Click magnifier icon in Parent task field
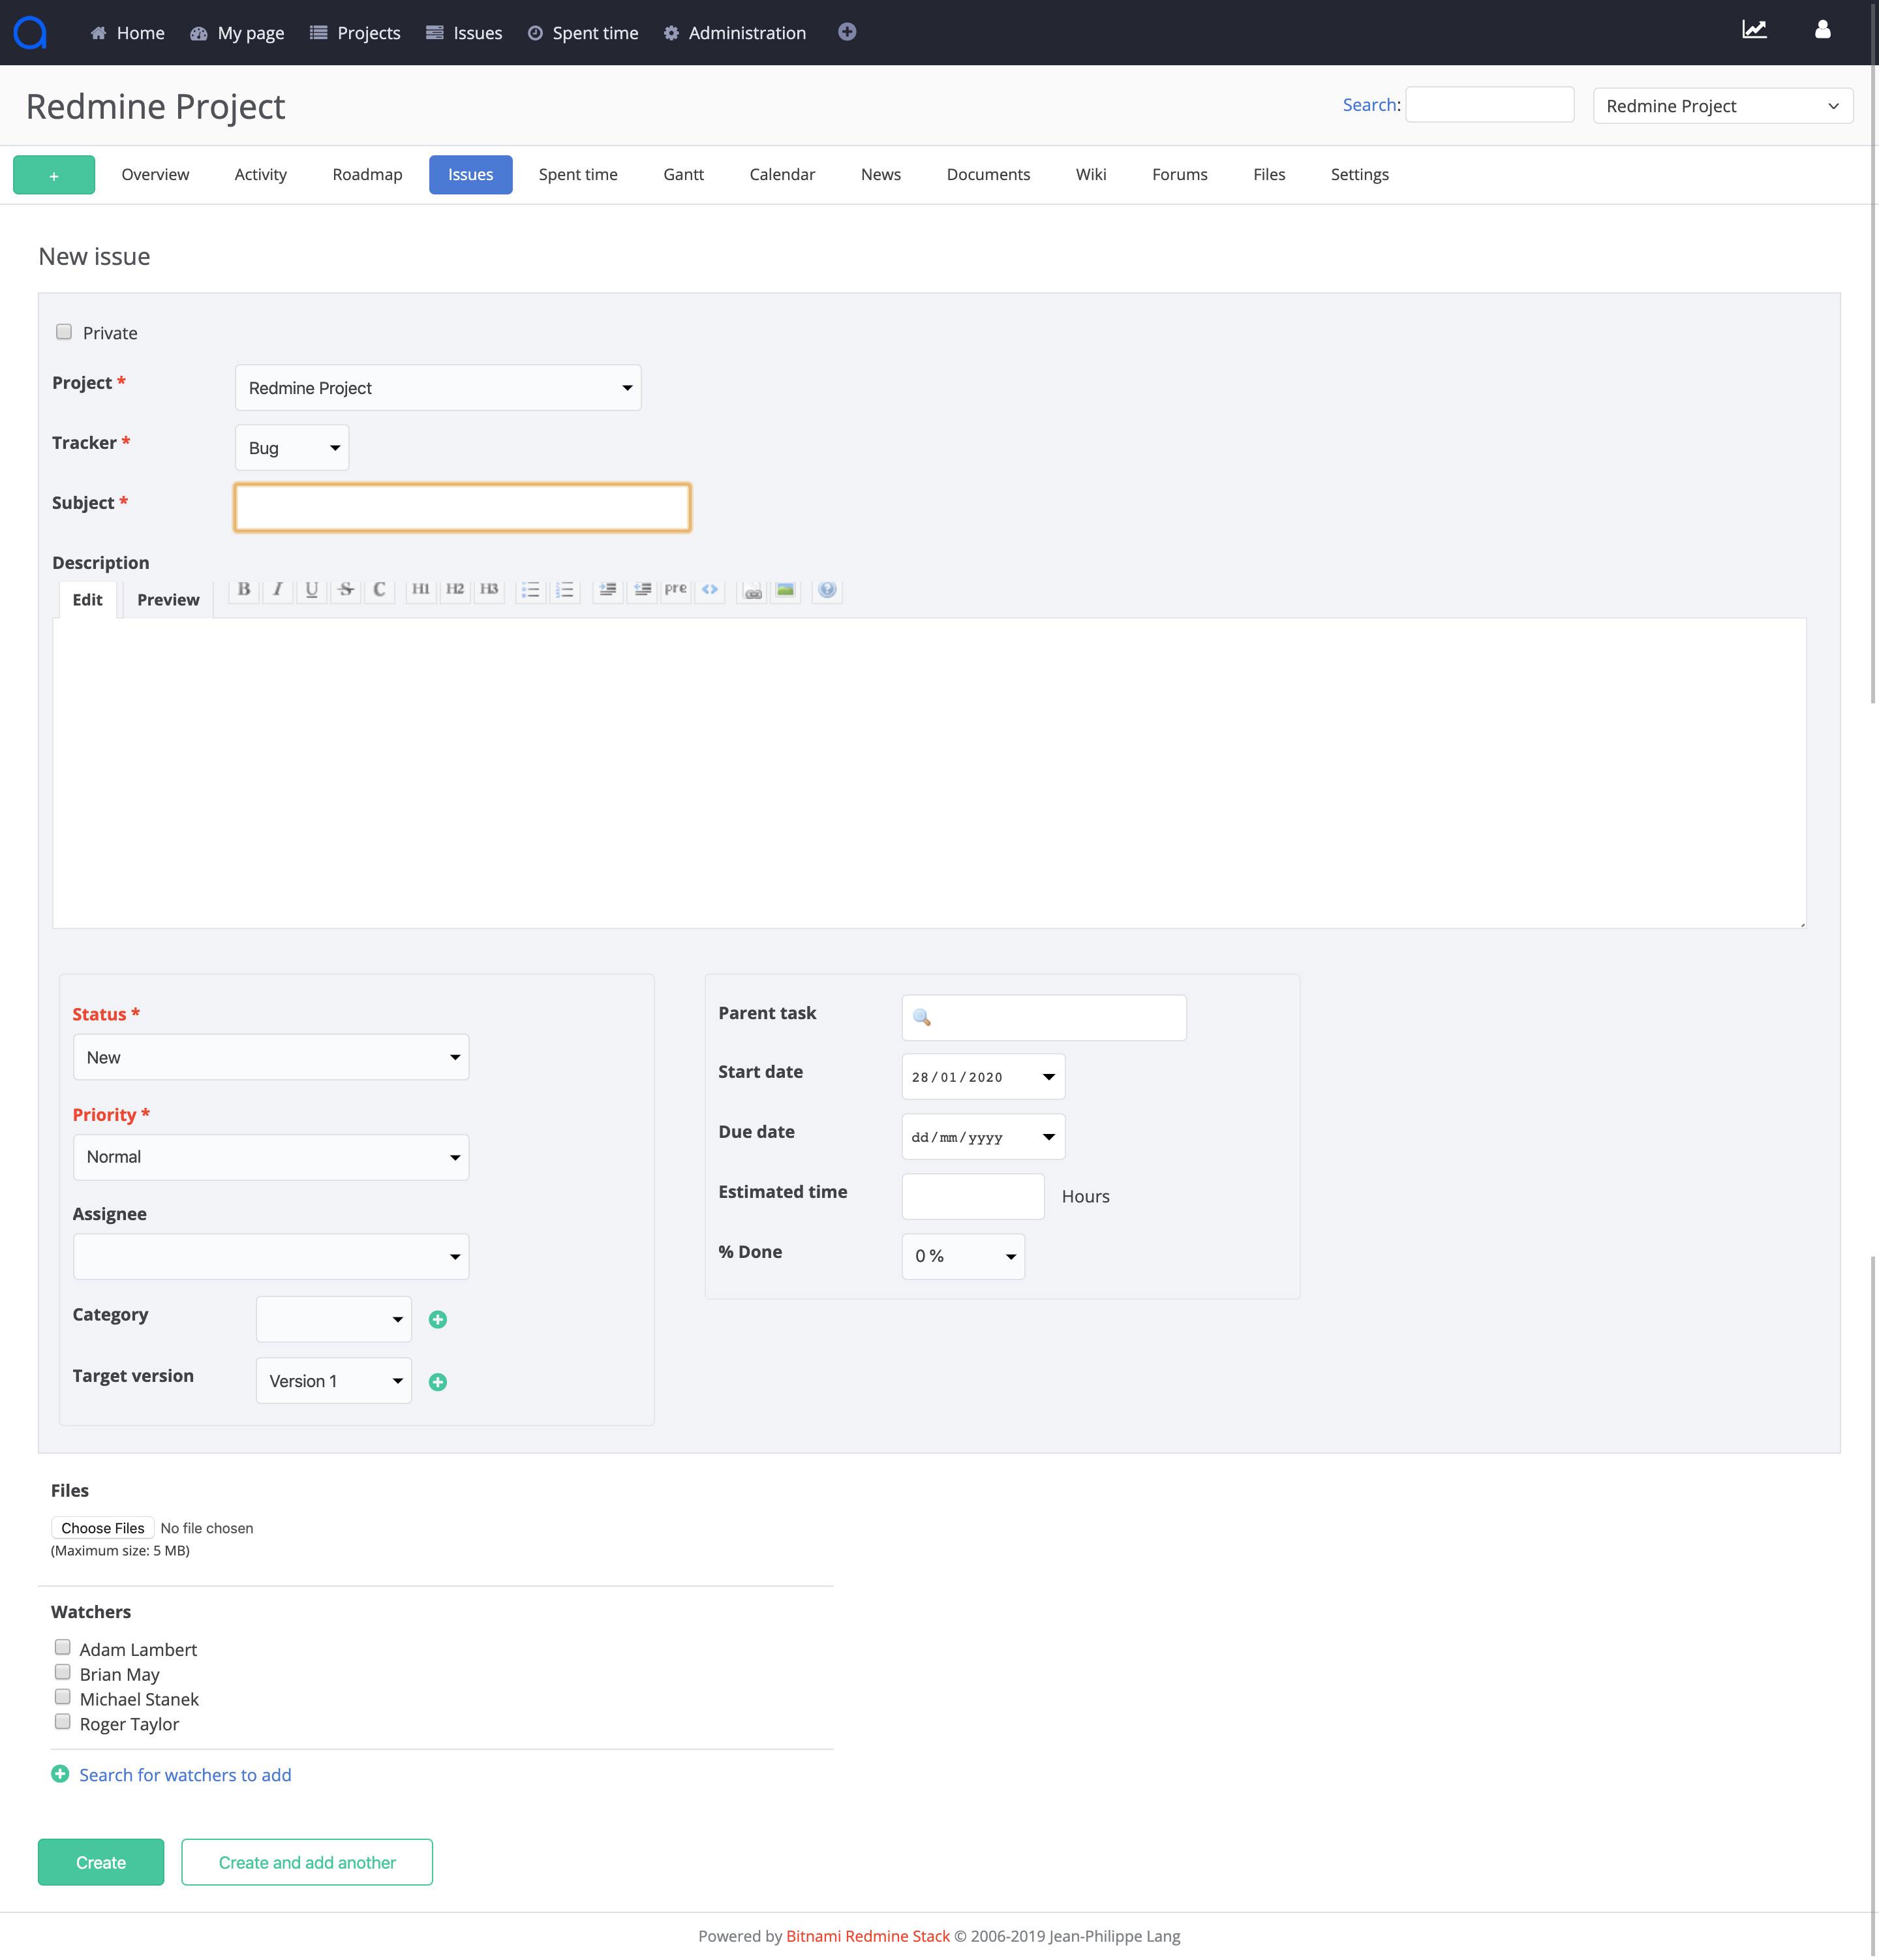Viewport: 1879px width, 1960px height. click(x=922, y=1018)
